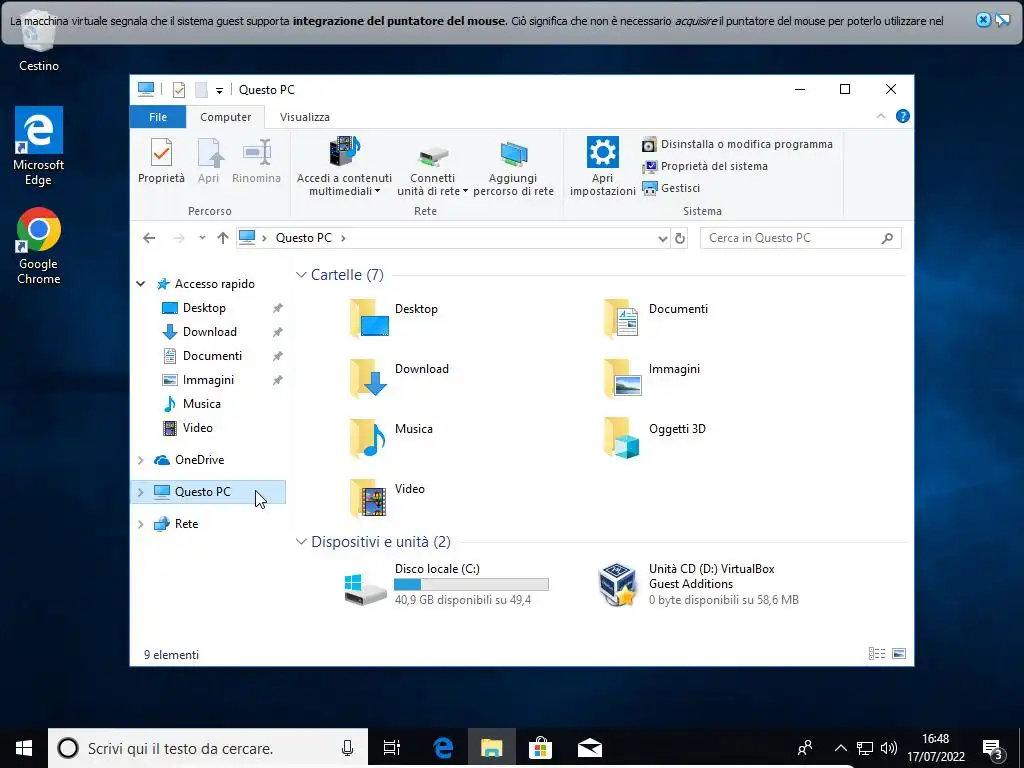Open Google Chrome desktop shortcut
The width and height of the screenshot is (1024, 768).
pyautogui.click(x=39, y=246)
